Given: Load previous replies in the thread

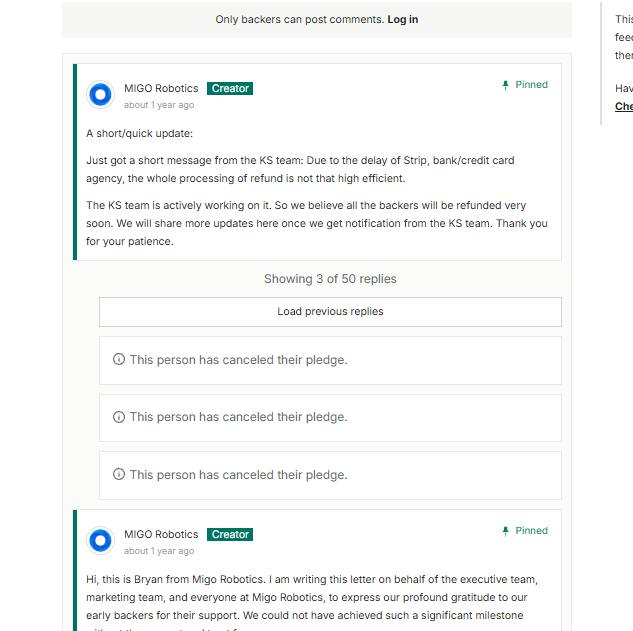Looking at the screenshot, I should [x=330, y=312].
